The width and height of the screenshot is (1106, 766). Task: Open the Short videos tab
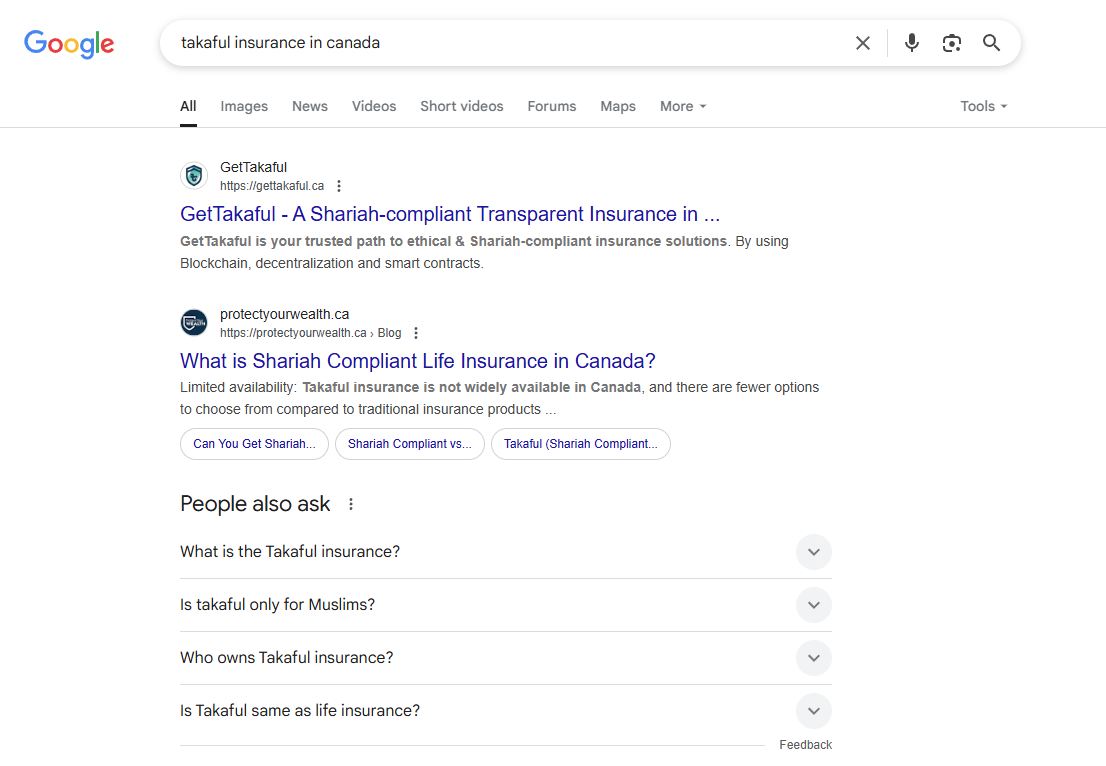point(462,107)
